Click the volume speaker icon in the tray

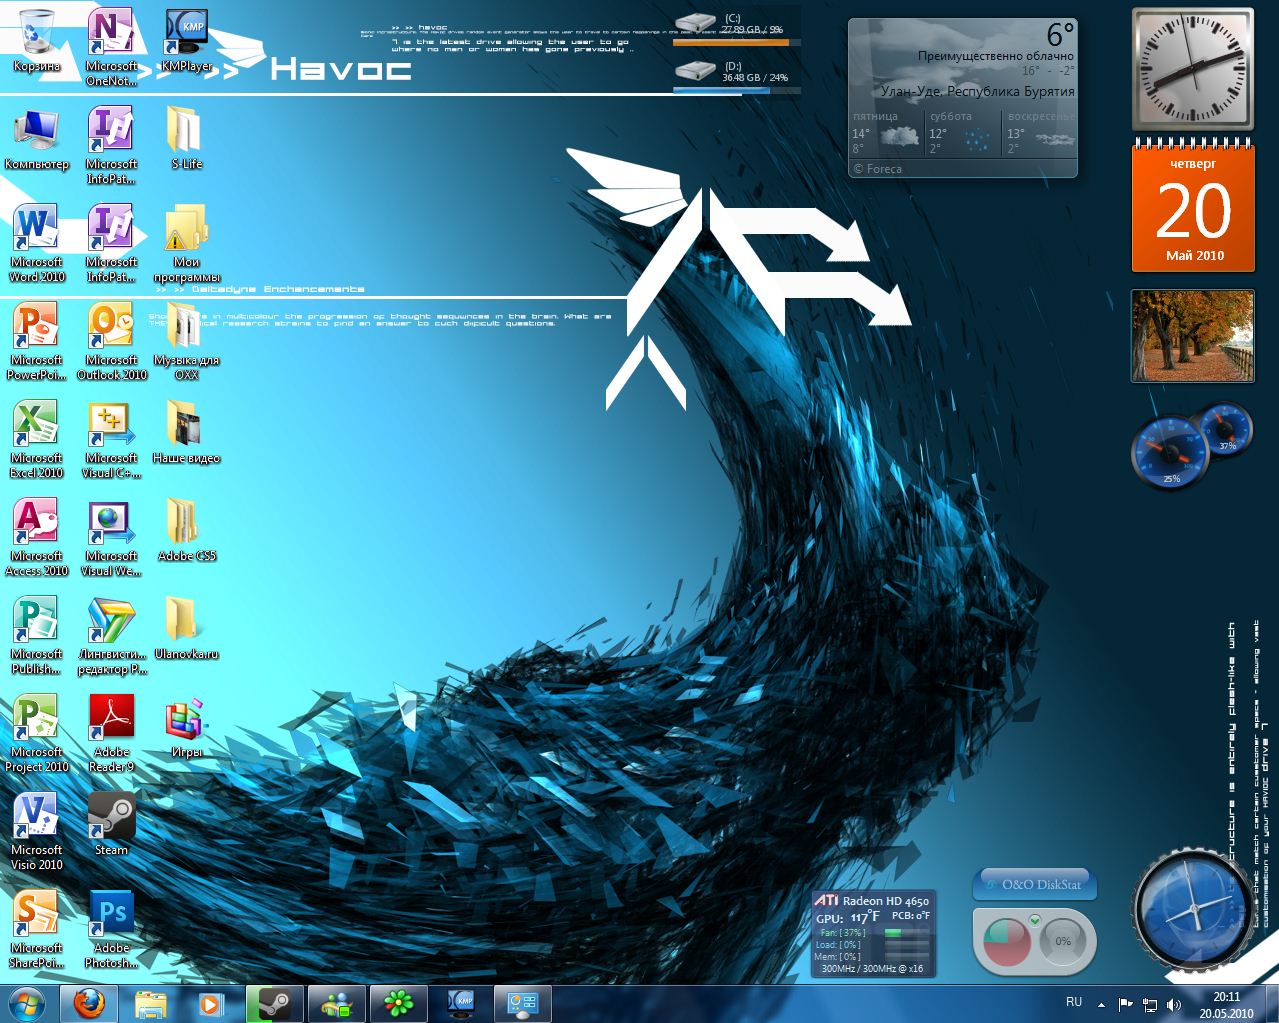pyautogui.click(x=1174, y=1004)
